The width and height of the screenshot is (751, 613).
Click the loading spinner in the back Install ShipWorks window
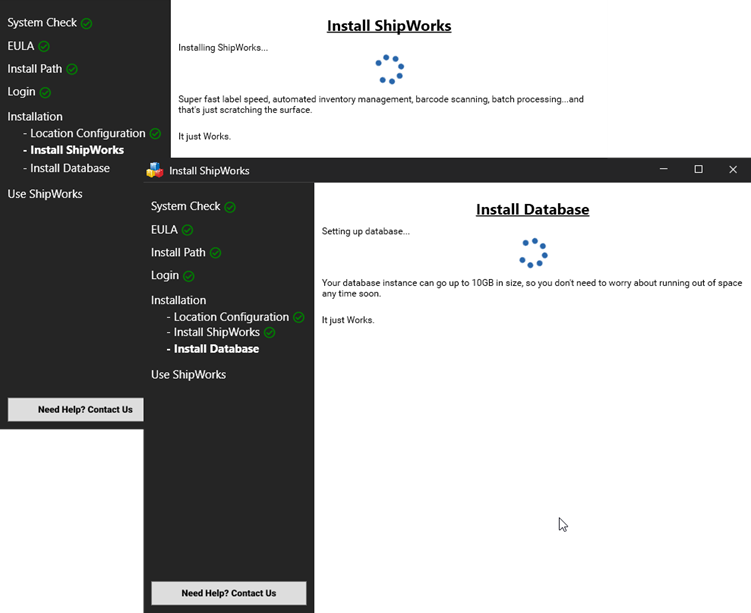tap(389, 69)
